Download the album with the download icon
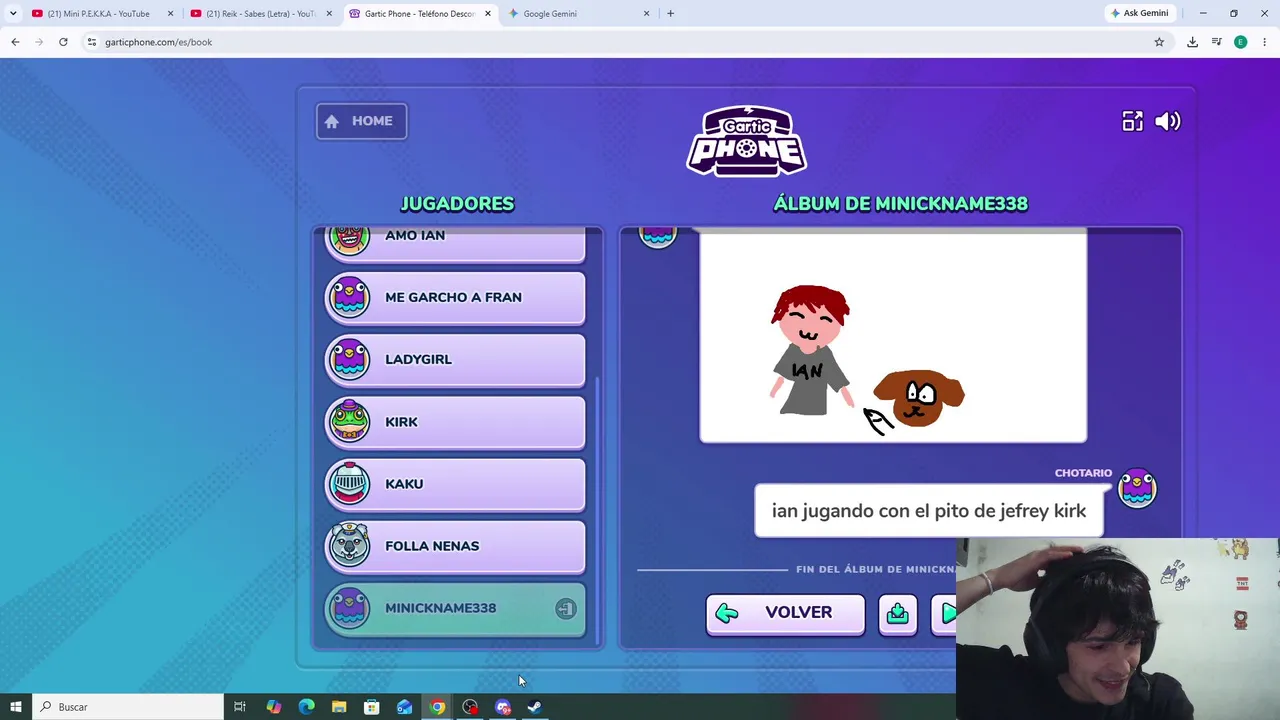Viewport: 1280px width, 720px height. (897, 613)
